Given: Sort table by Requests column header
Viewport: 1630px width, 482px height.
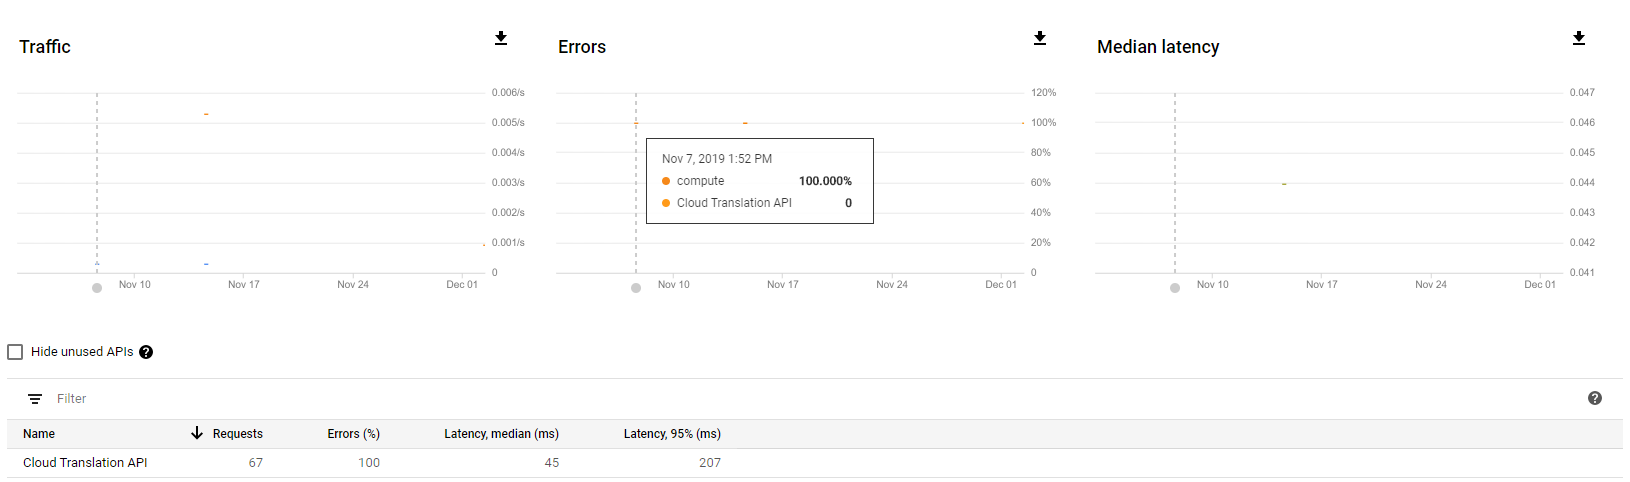Looking at the screenshot, I should 238,434.
